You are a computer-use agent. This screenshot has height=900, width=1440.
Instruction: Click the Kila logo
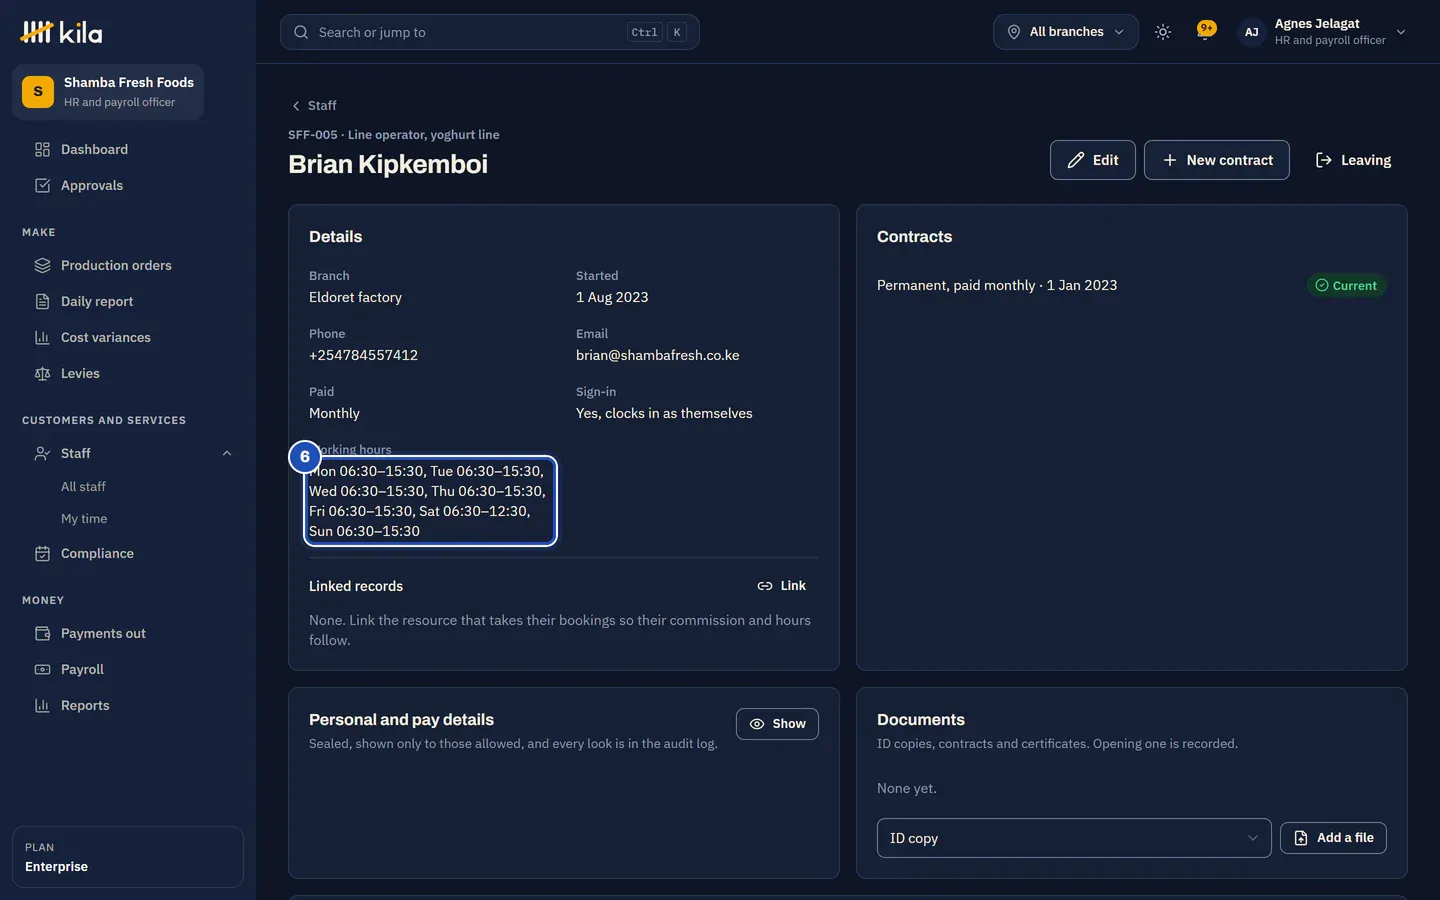click(x=61, y=32)
